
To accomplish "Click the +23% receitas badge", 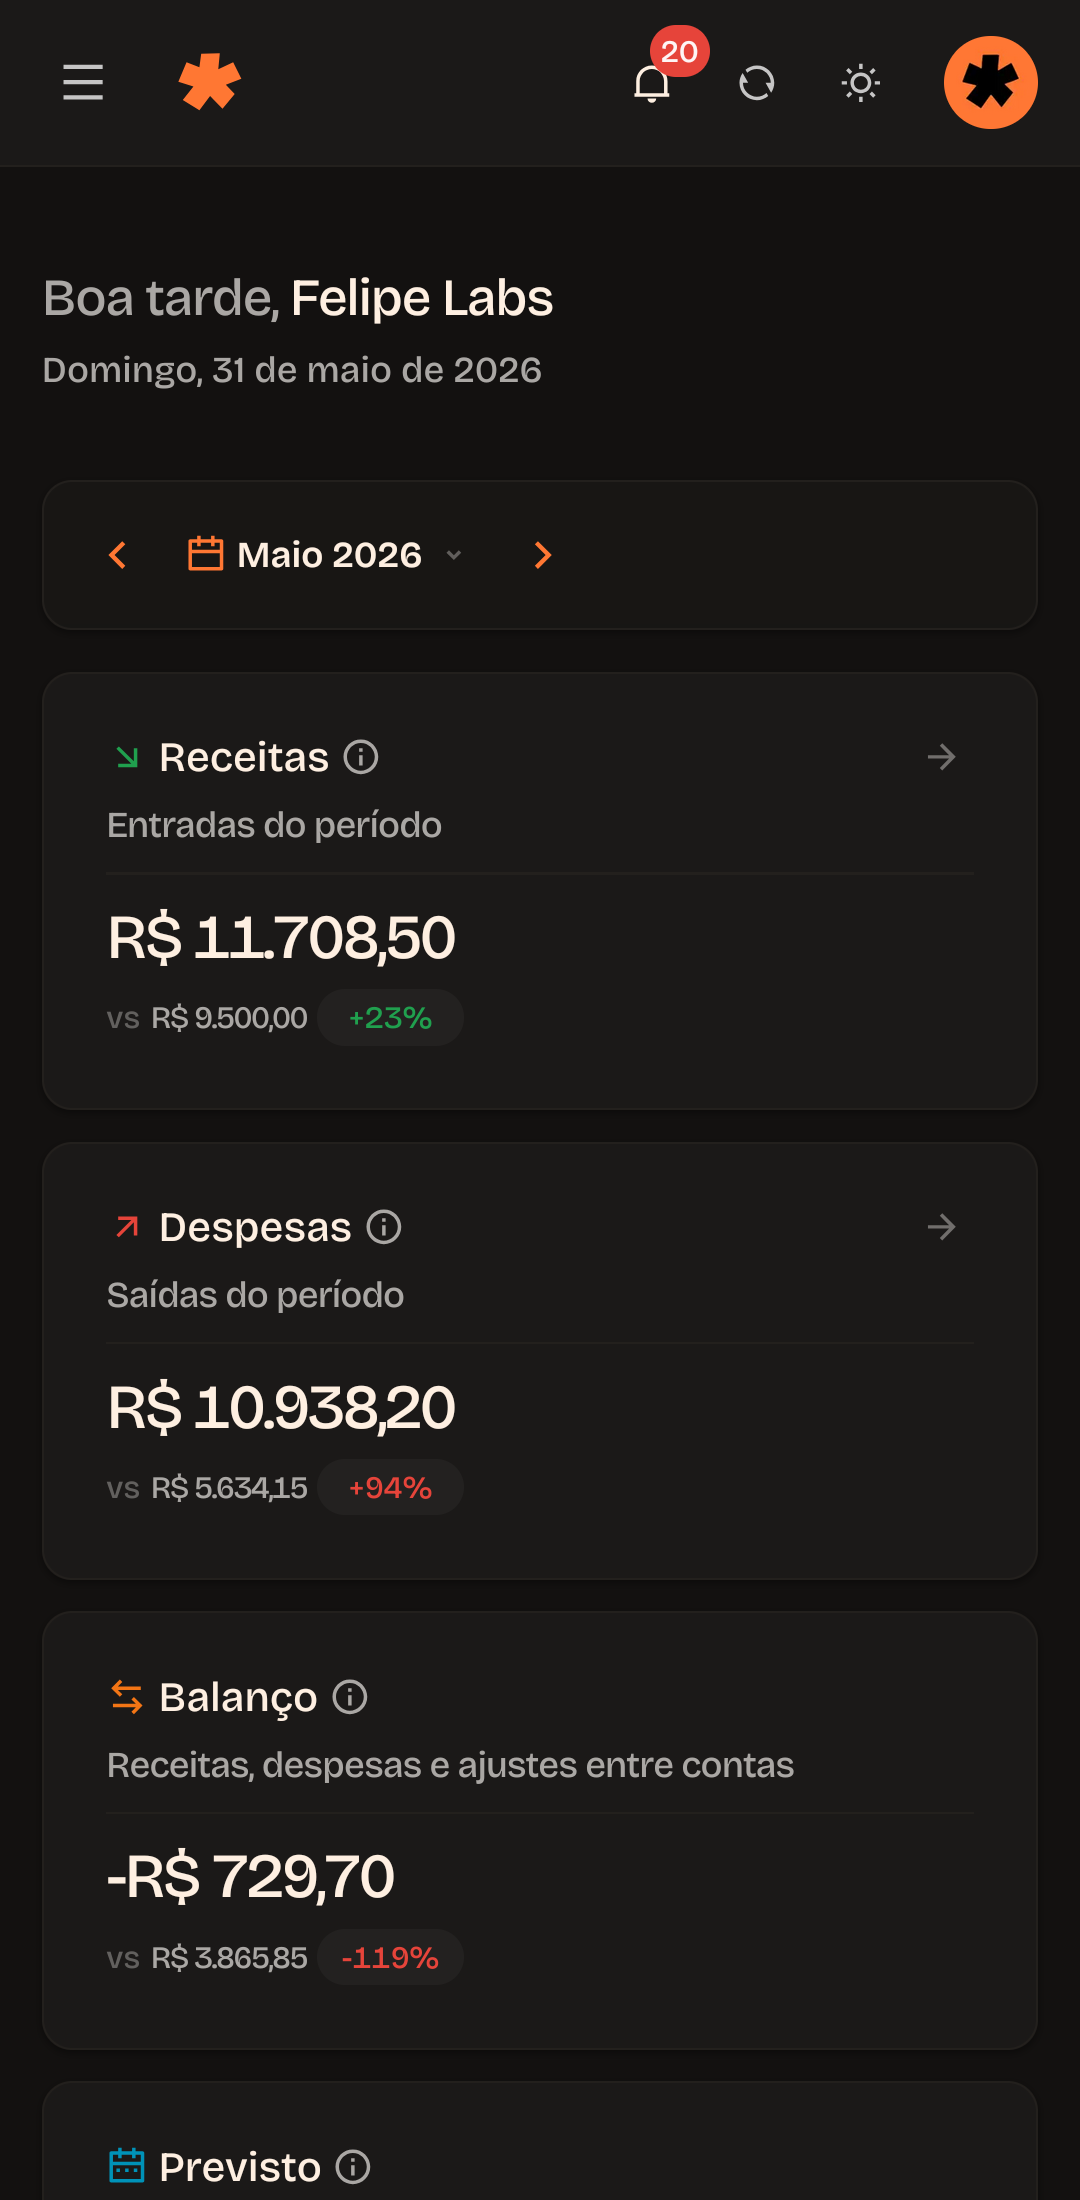I will click(x=390, y=1018).
